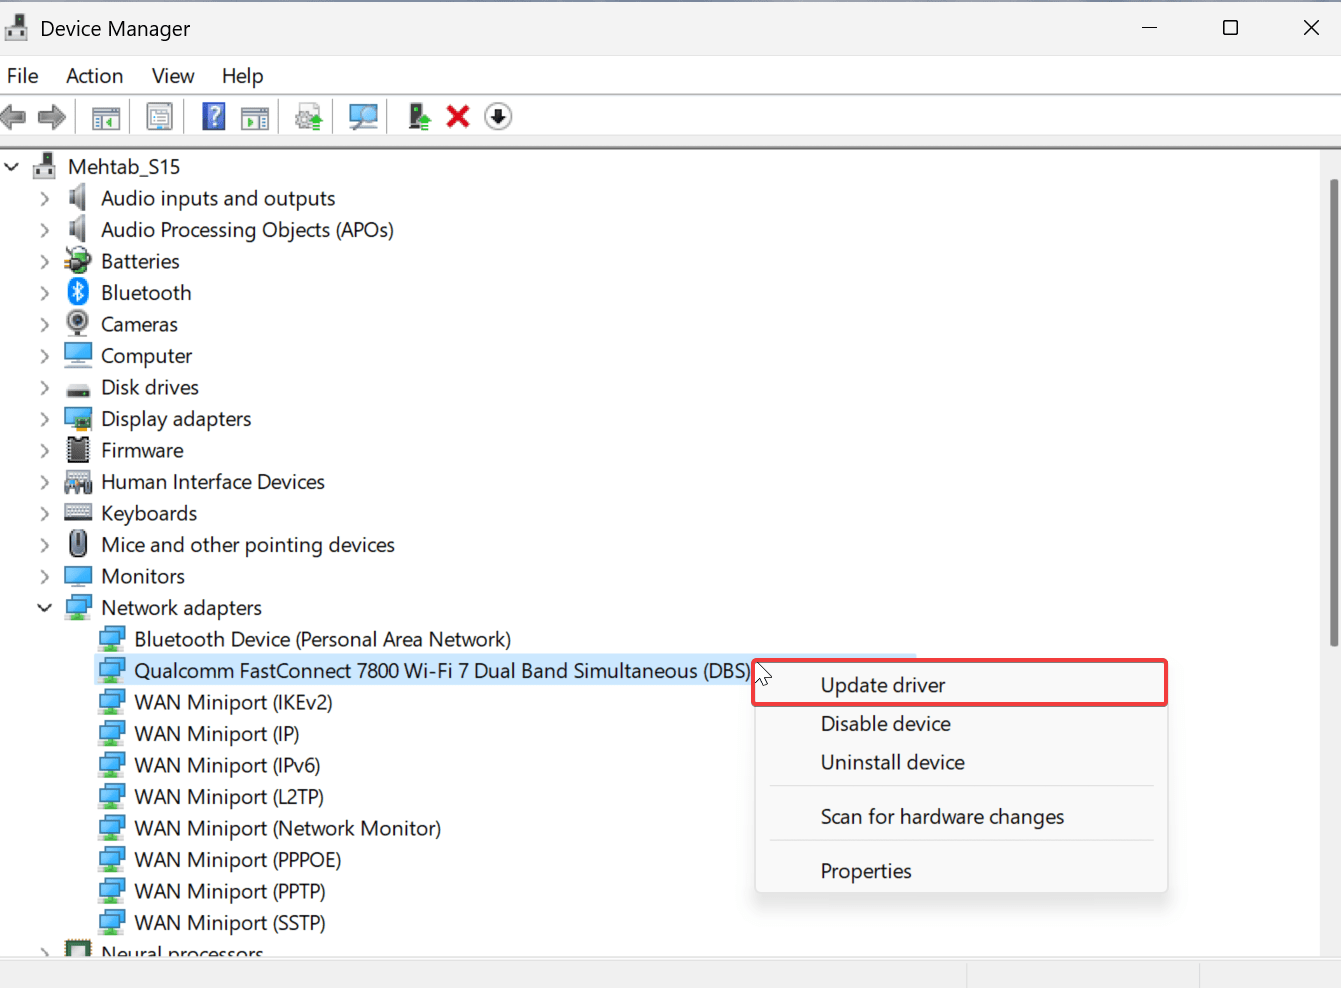
Task: Click the Bluetooth category icon
Action: [78, 292]
